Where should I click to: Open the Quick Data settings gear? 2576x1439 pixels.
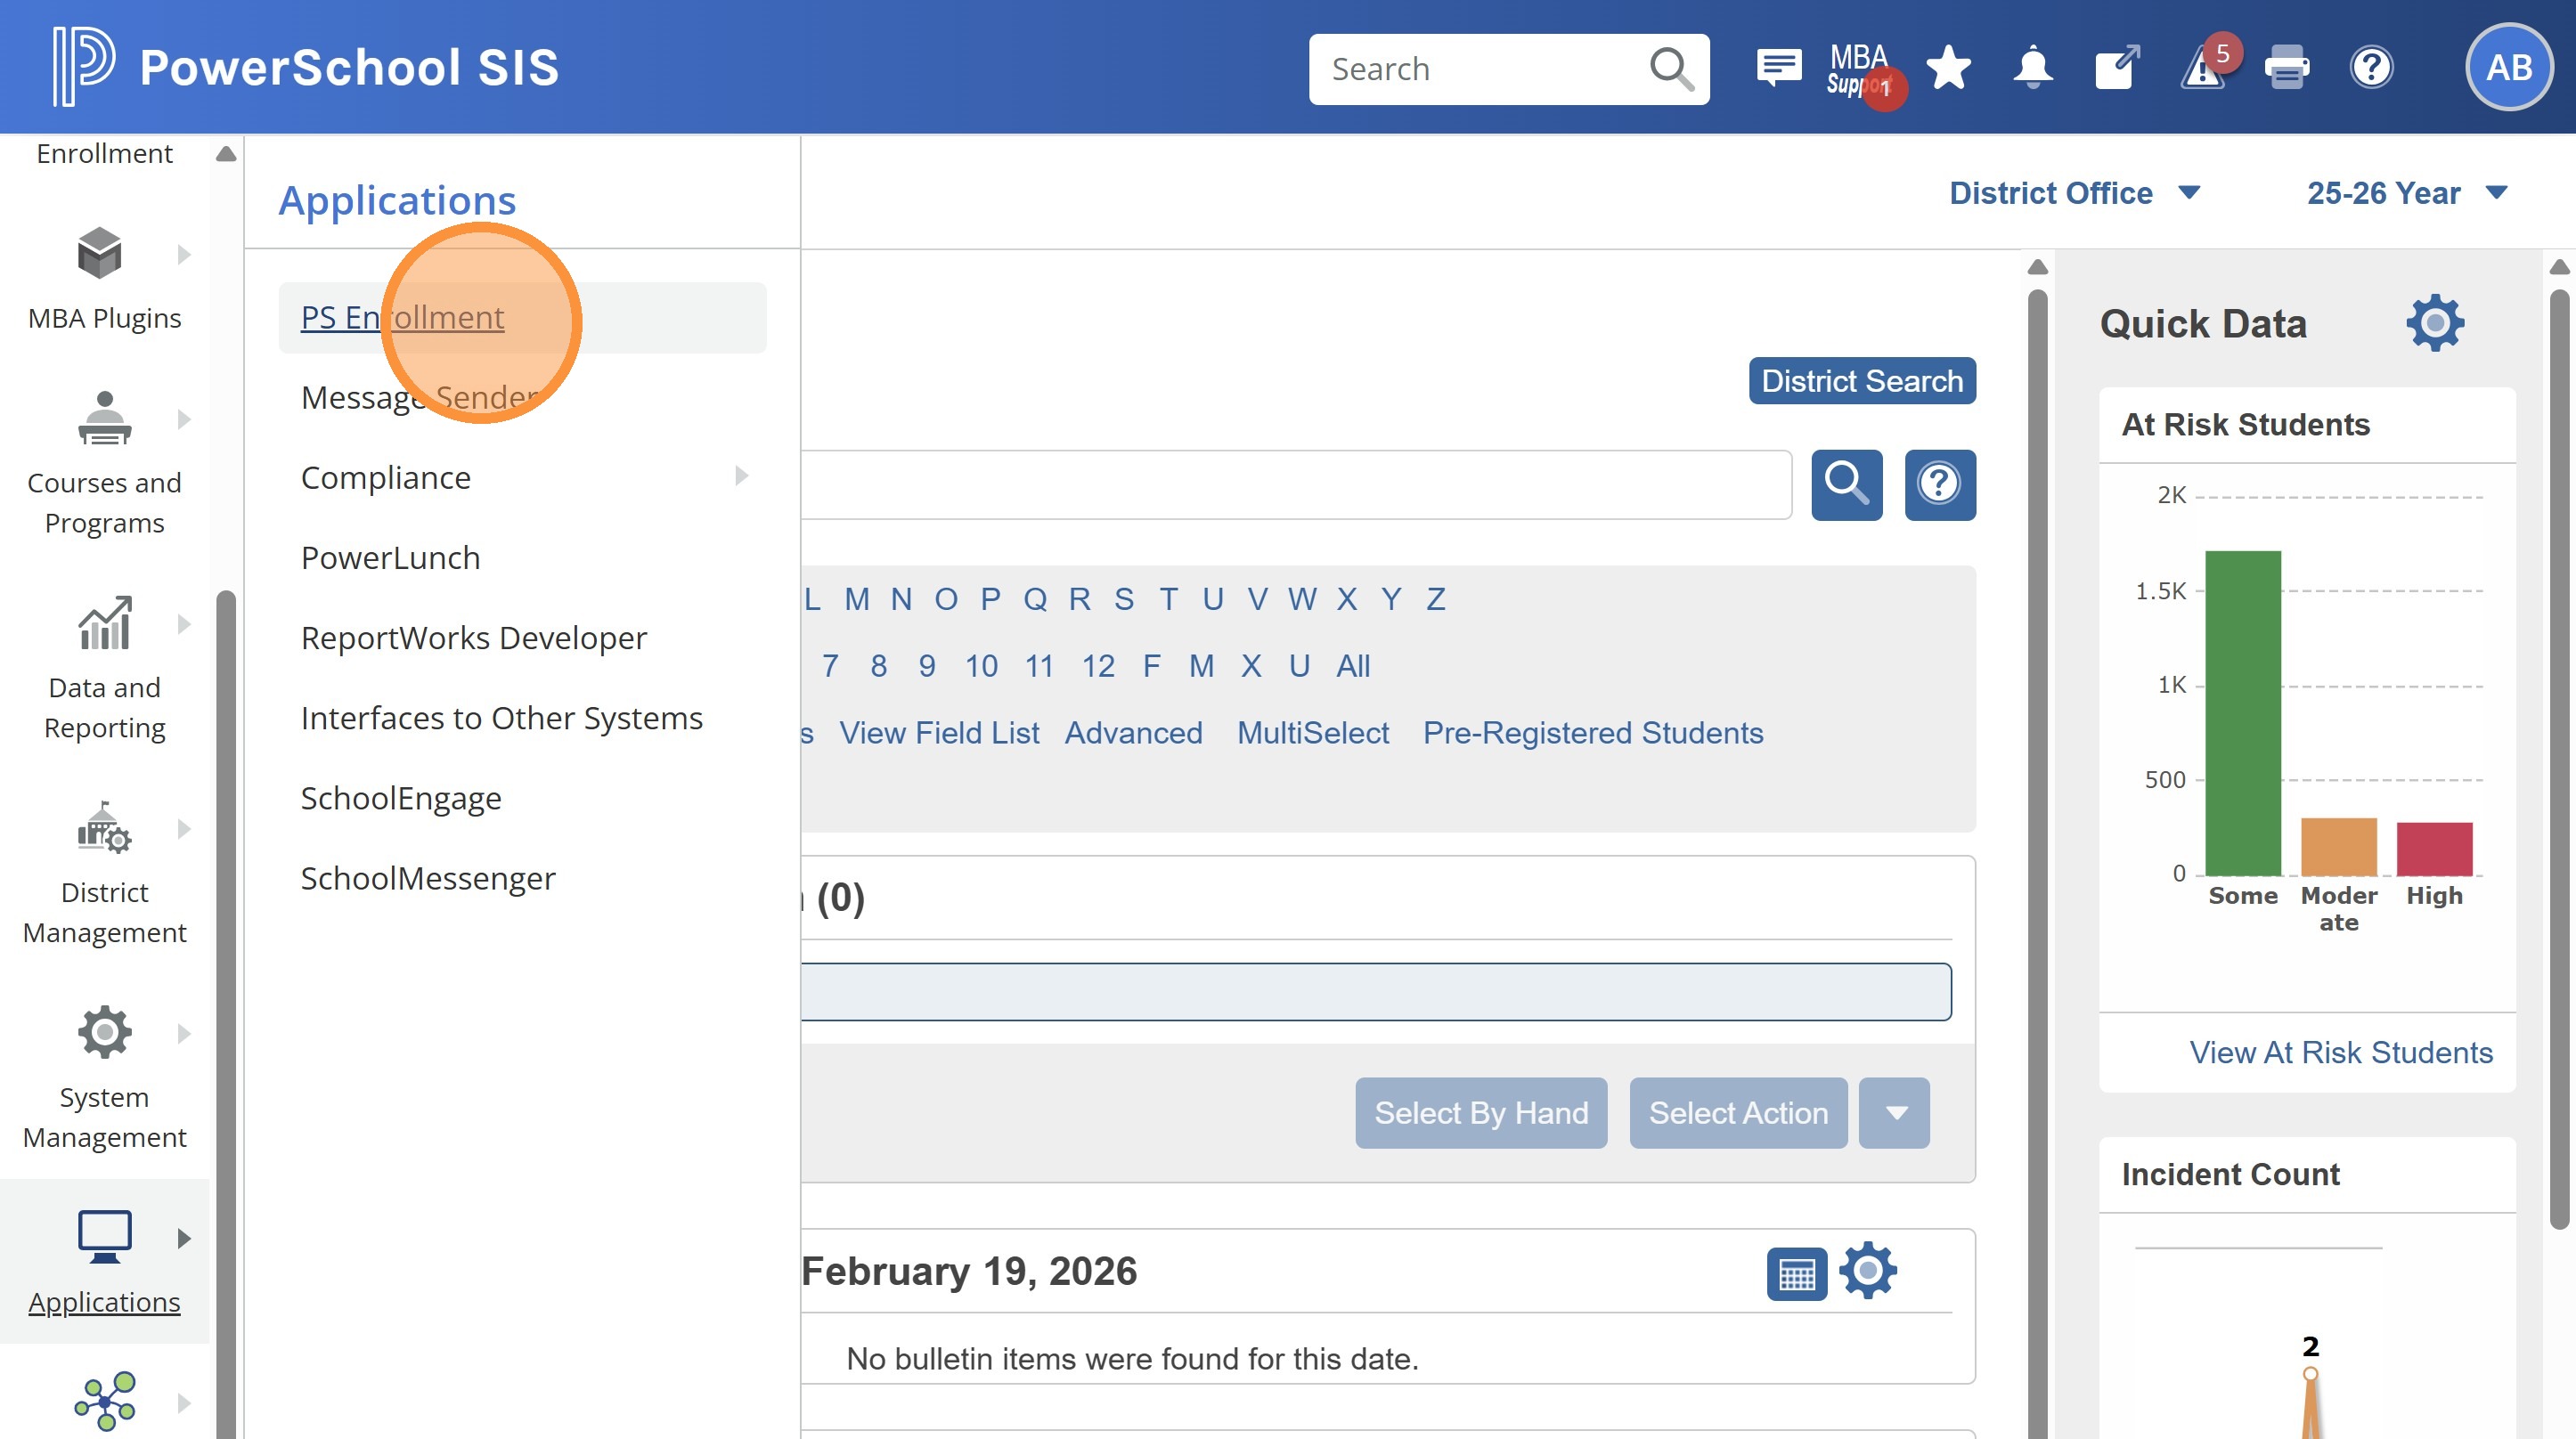pyautogui.click(x=2434, y=322)
